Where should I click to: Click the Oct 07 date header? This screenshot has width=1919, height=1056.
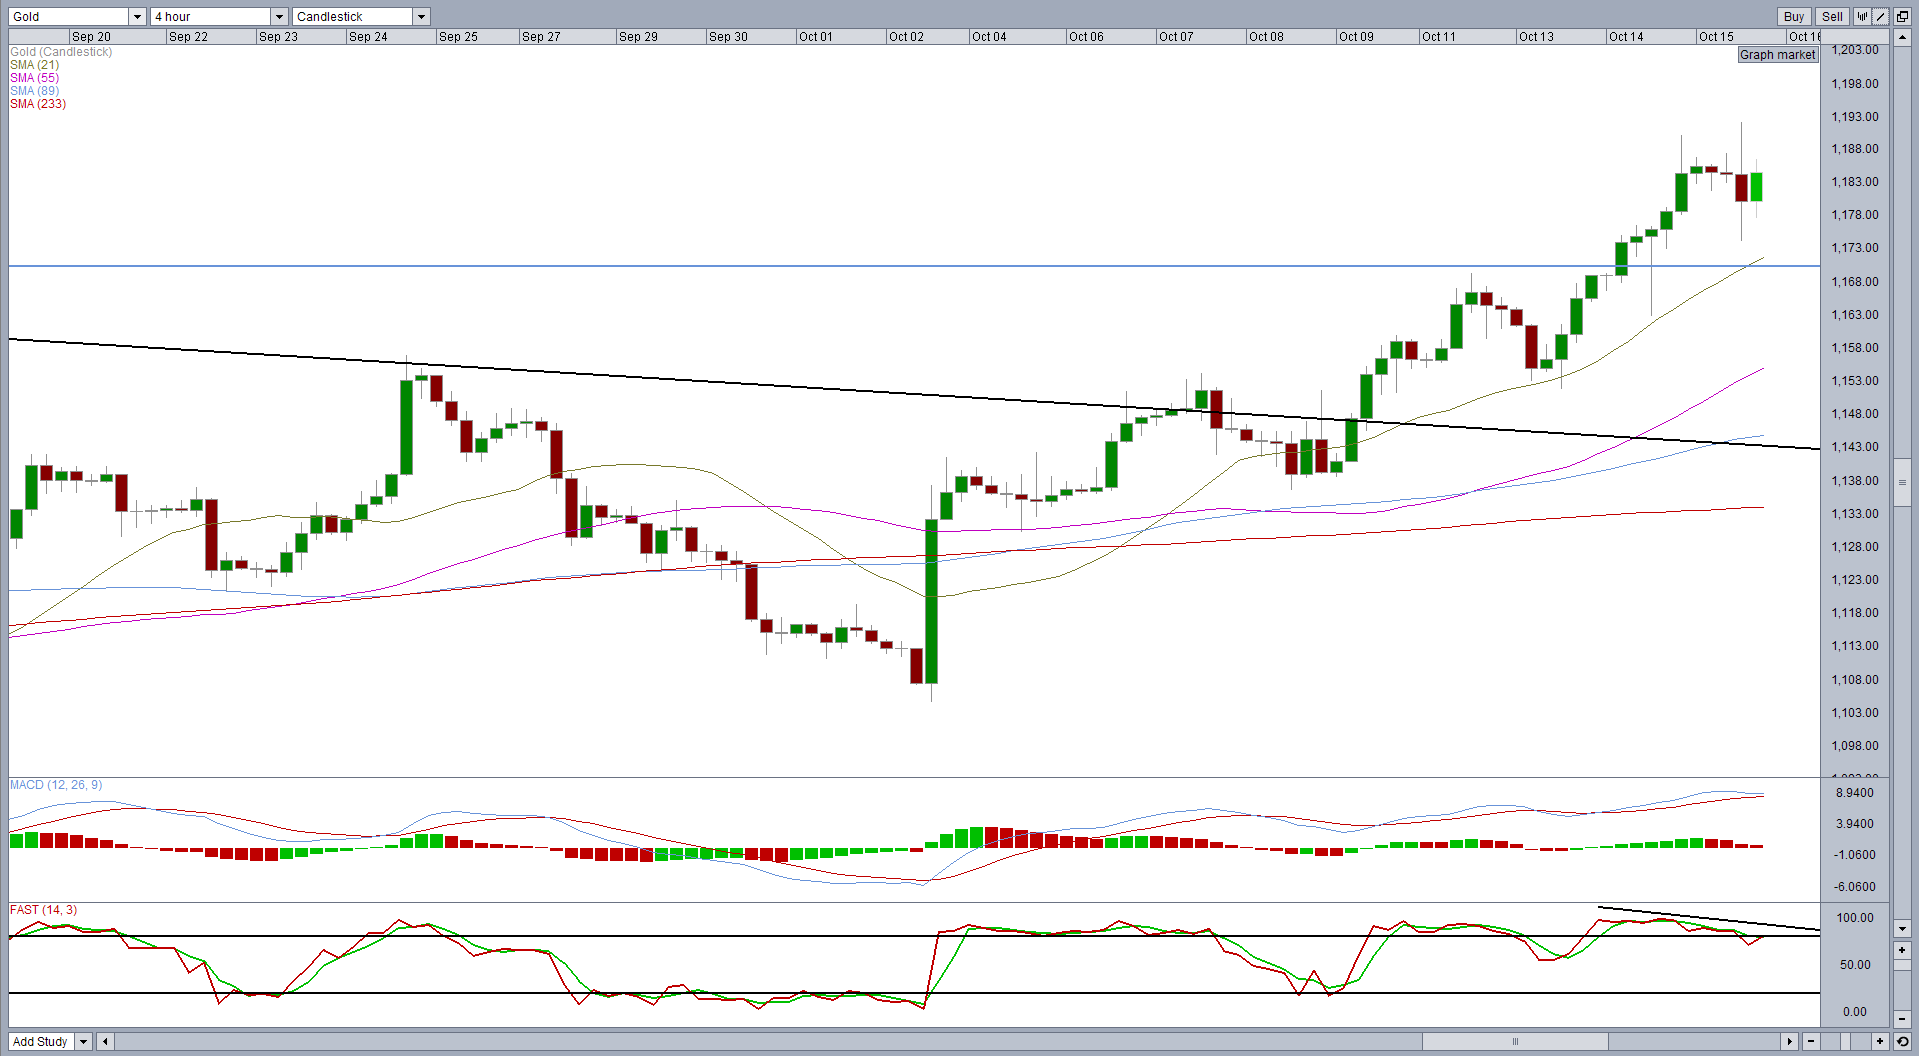click(x=1176, y=37)
